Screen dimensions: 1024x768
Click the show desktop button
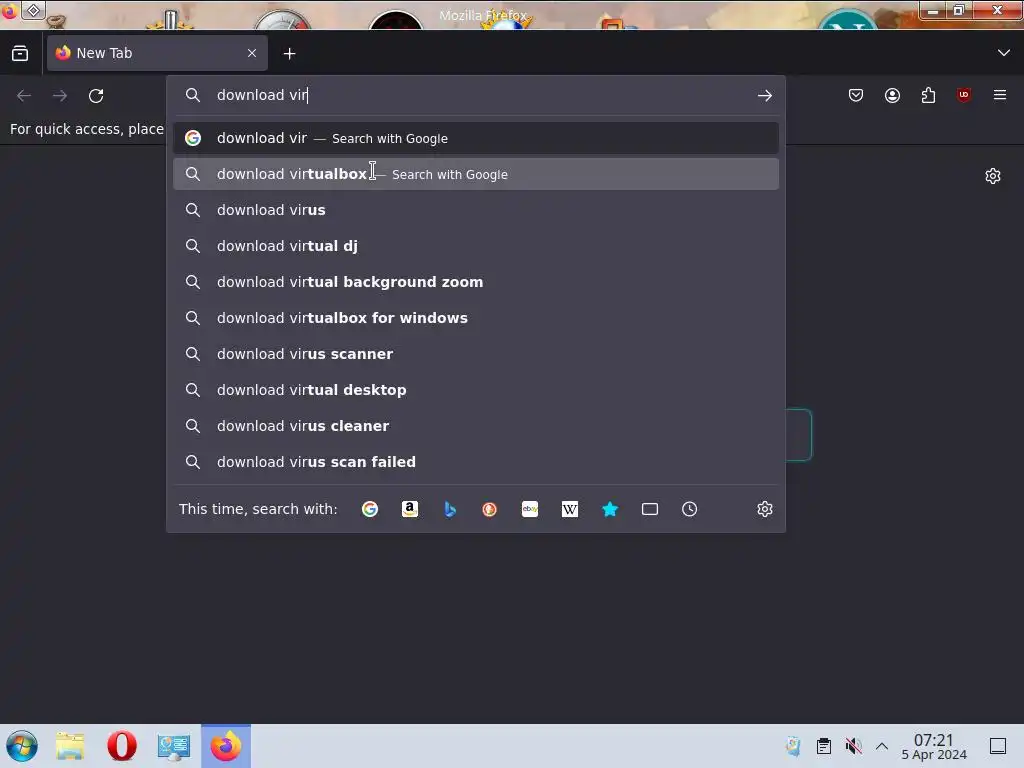pyautogui.click(x=998, y=746)
